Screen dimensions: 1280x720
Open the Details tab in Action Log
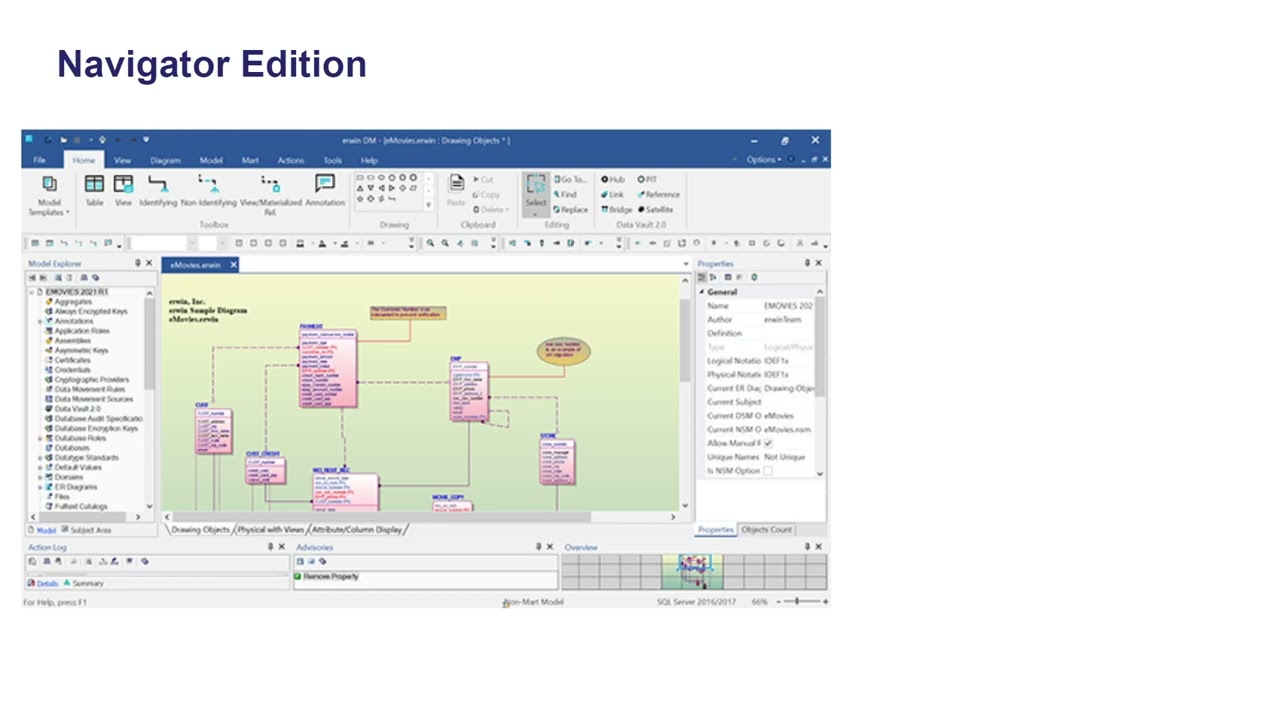43,583
